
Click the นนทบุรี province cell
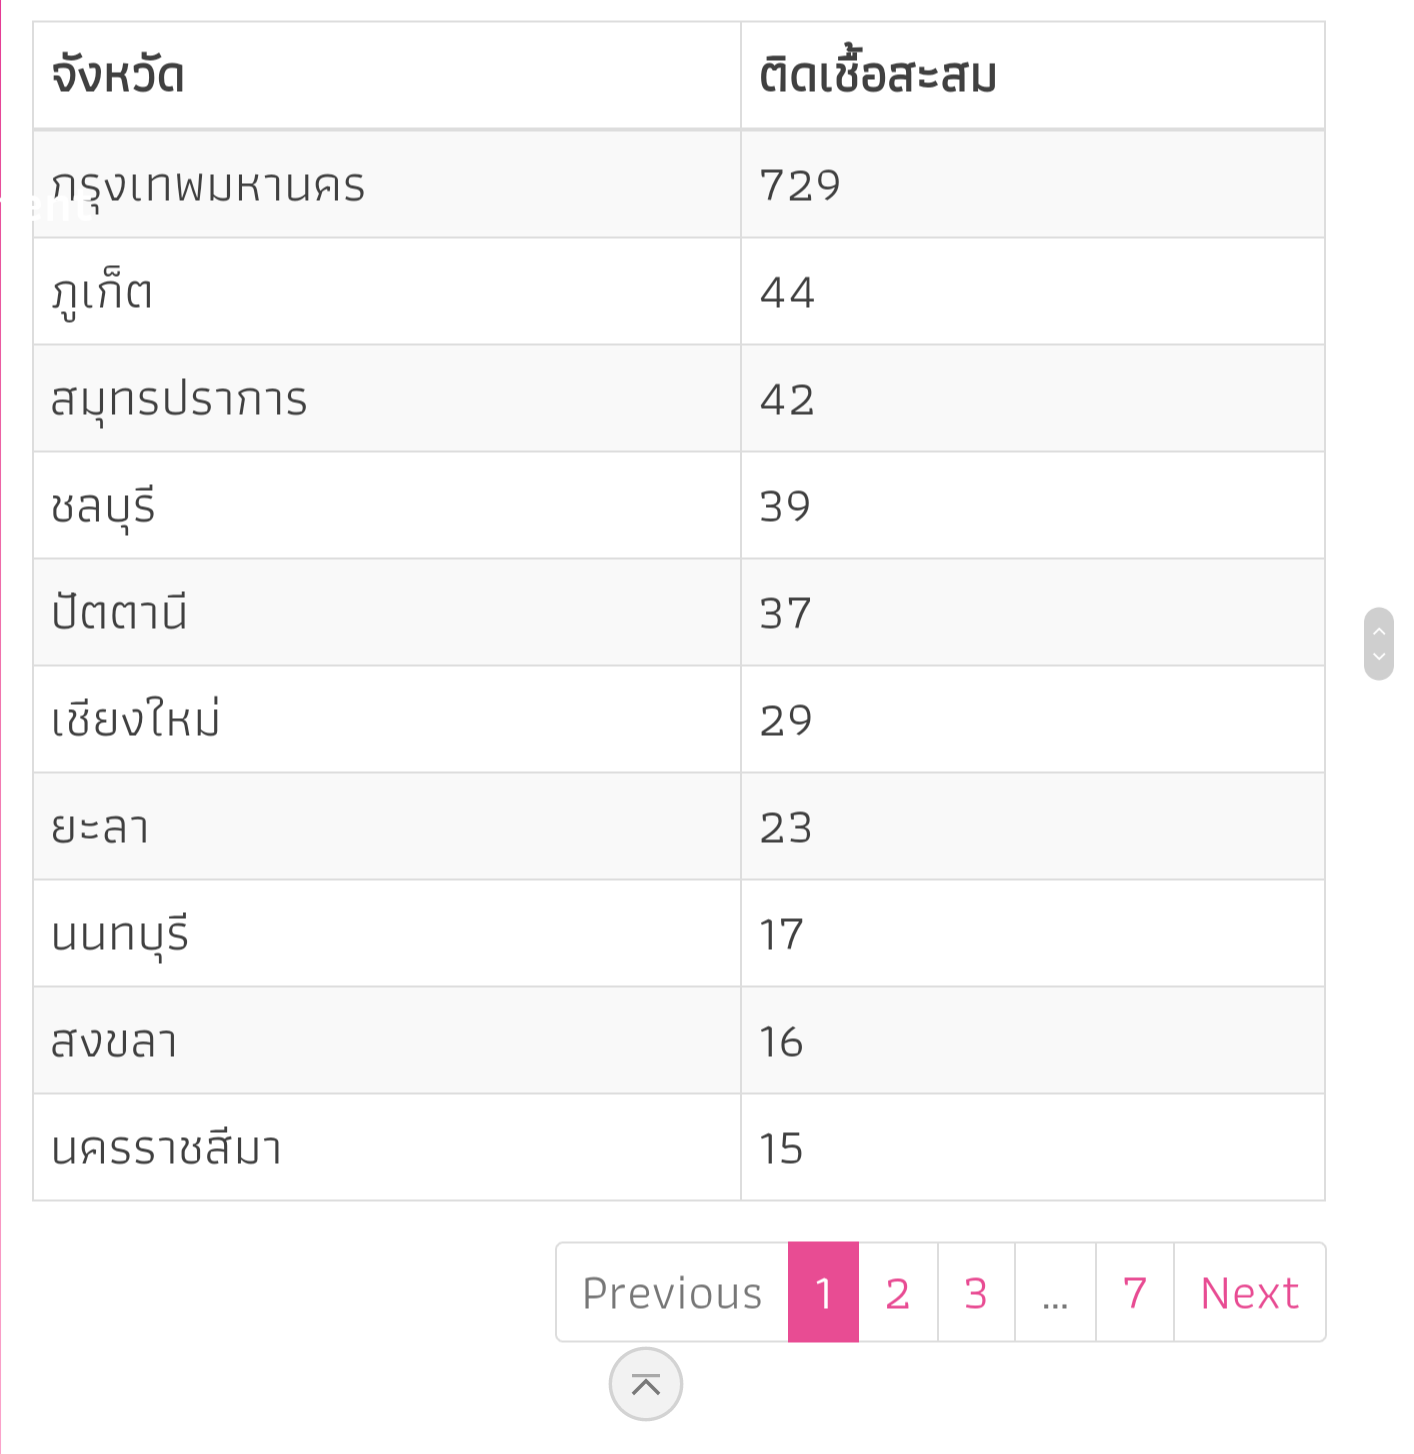(x=120, y=934)
